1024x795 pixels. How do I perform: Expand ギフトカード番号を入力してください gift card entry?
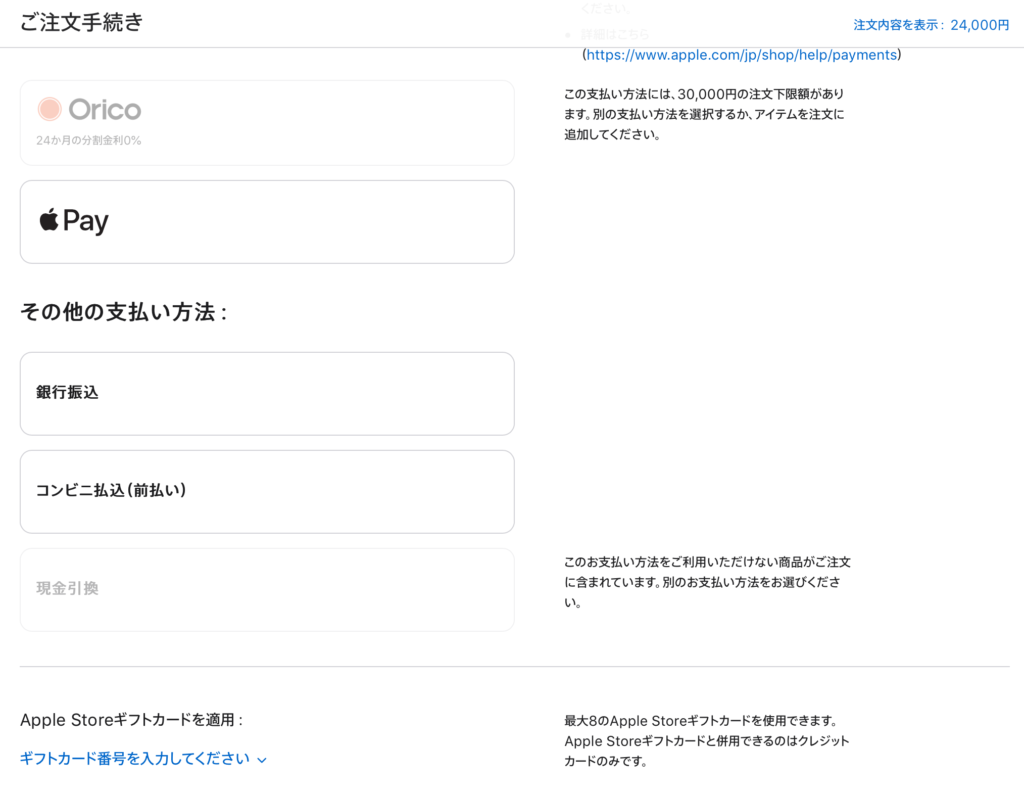[x=143, y=758]
